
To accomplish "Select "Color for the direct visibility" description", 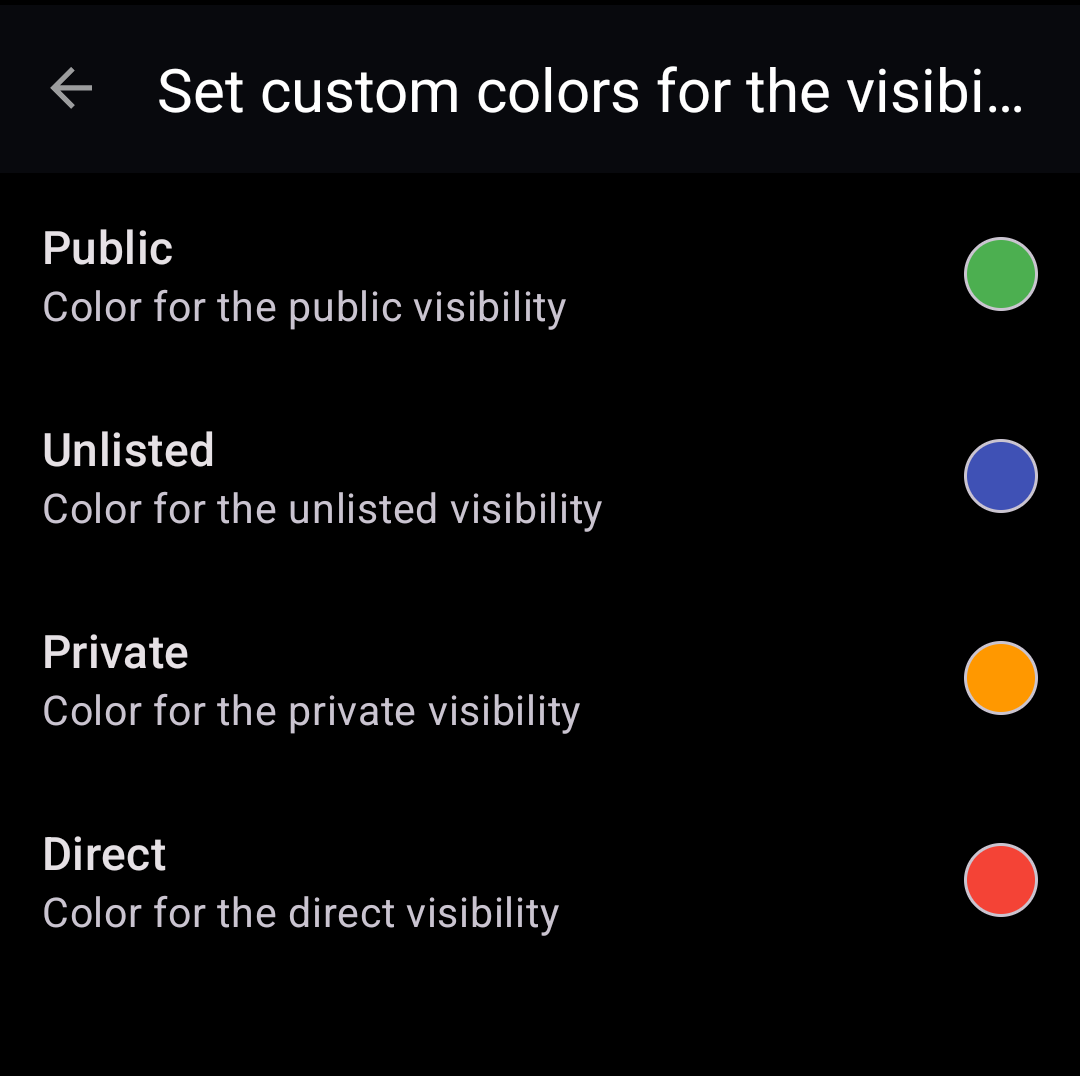I will (300, 914).
